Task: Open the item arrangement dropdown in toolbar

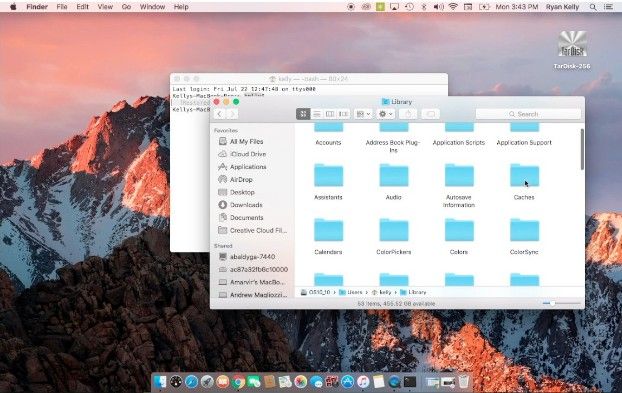Action: 363,114
